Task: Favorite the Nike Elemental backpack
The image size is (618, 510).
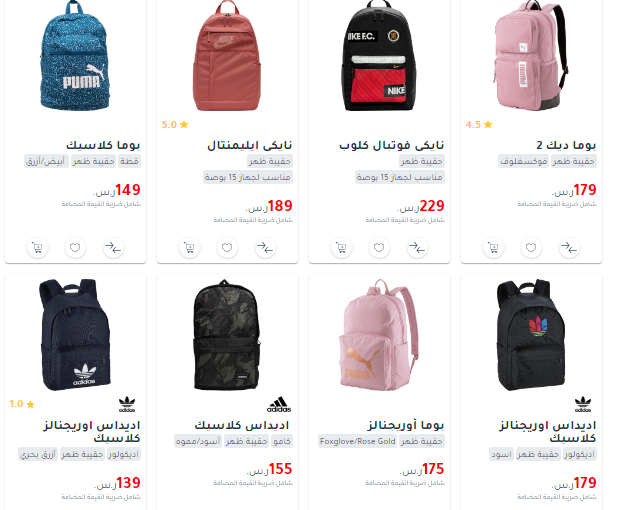Action: 227,248
